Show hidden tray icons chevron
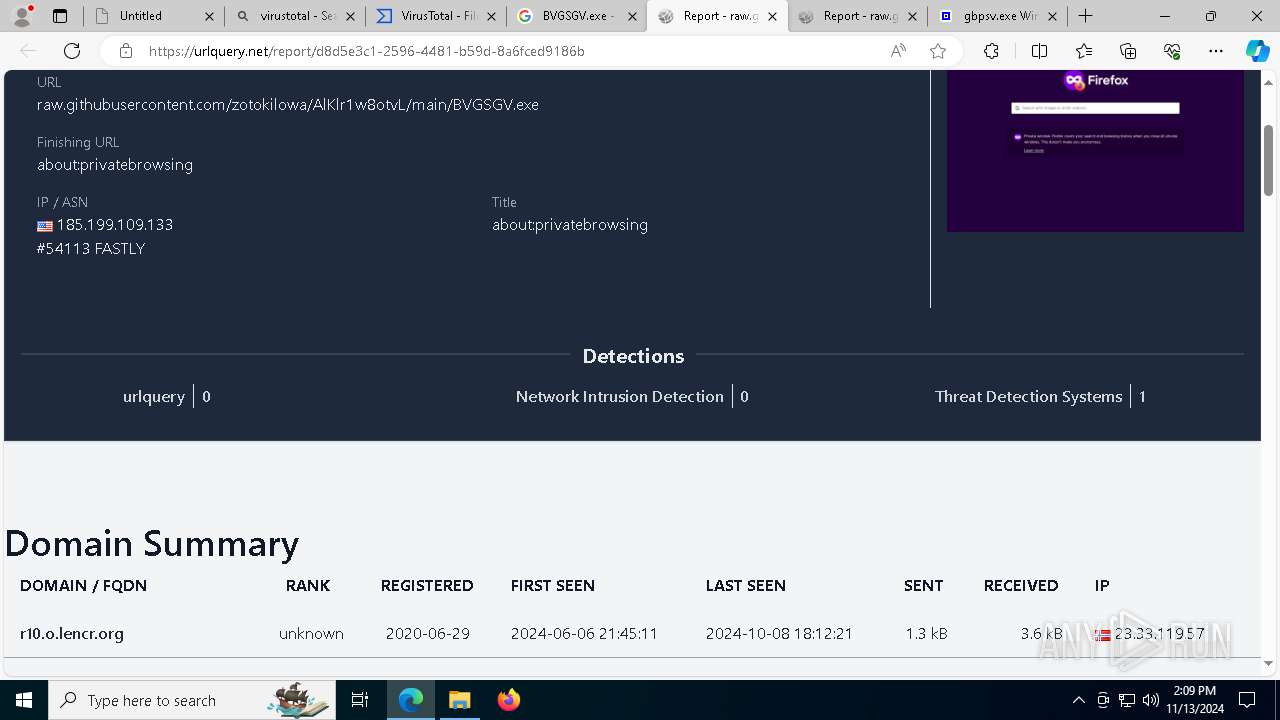Viewport: 1280px width, 720px height. (x=1078, y=700)
